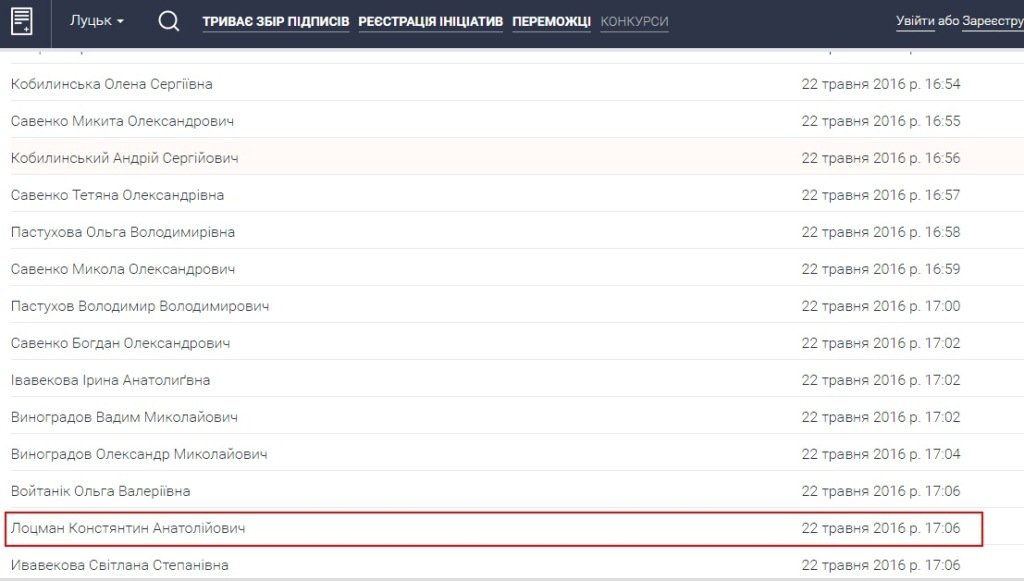Open the Конкурси menu item
Image resolution: width=1024 pixels, height=581 pixels.
click(x=634, y=21)
